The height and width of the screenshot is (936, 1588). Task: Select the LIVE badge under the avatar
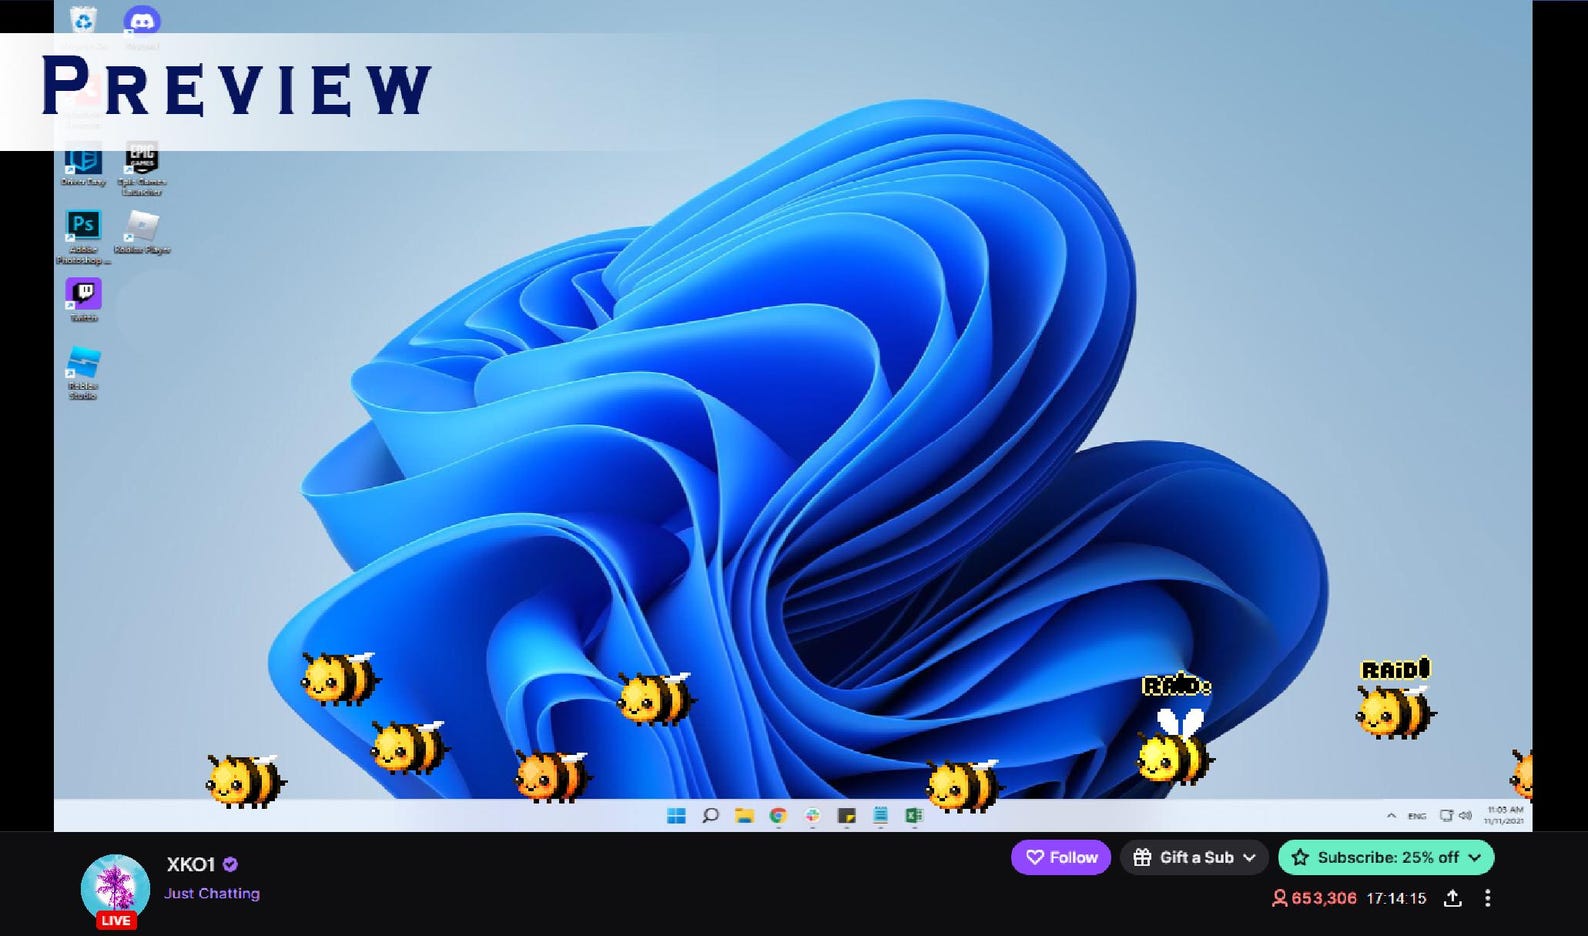pos(115,920)
